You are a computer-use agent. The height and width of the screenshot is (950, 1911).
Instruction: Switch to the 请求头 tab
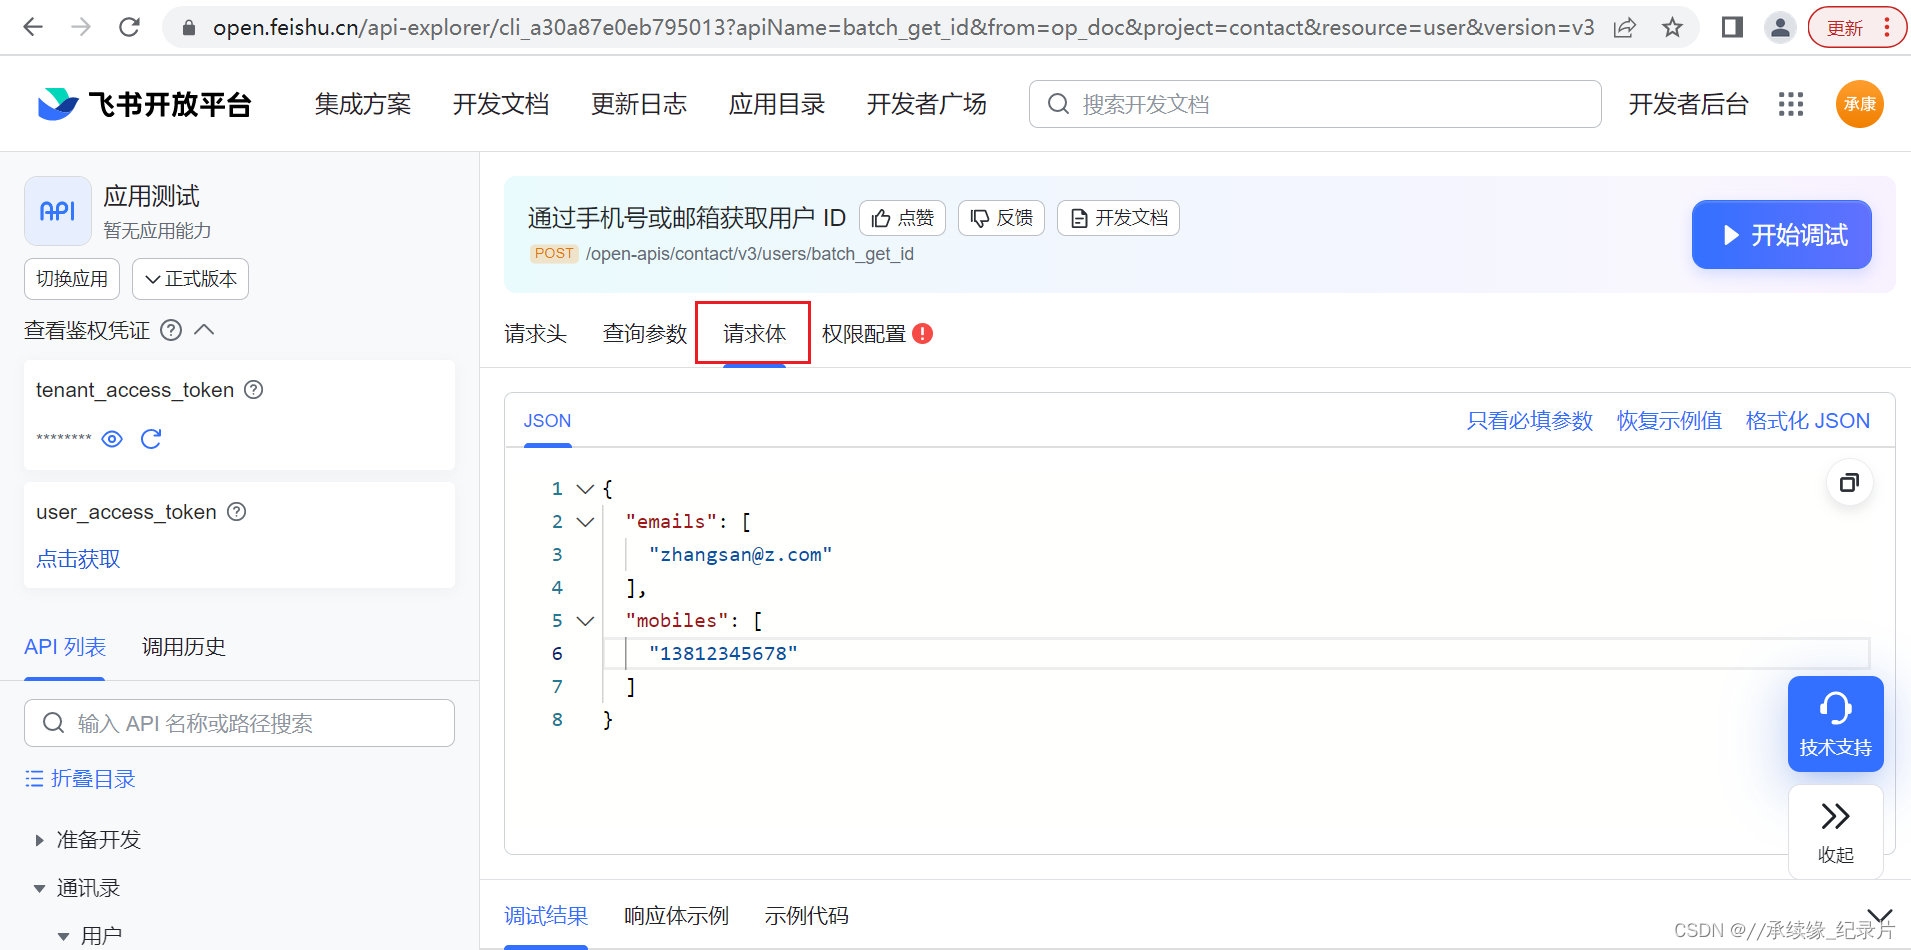[535, 334]
